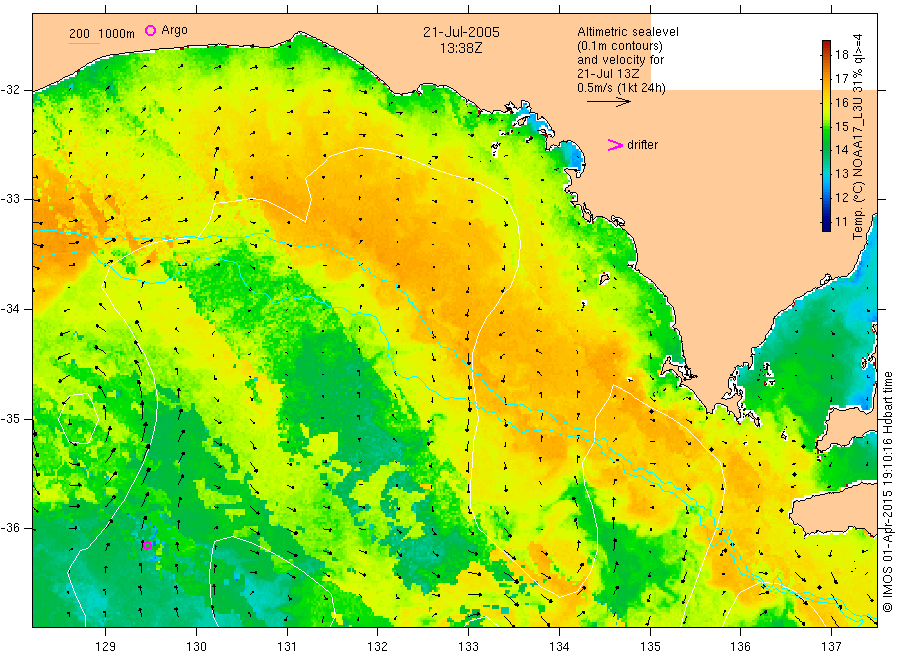
Task: Click the 'Altimetric sealevel' caption line
Action: click(x=628, y=32)
